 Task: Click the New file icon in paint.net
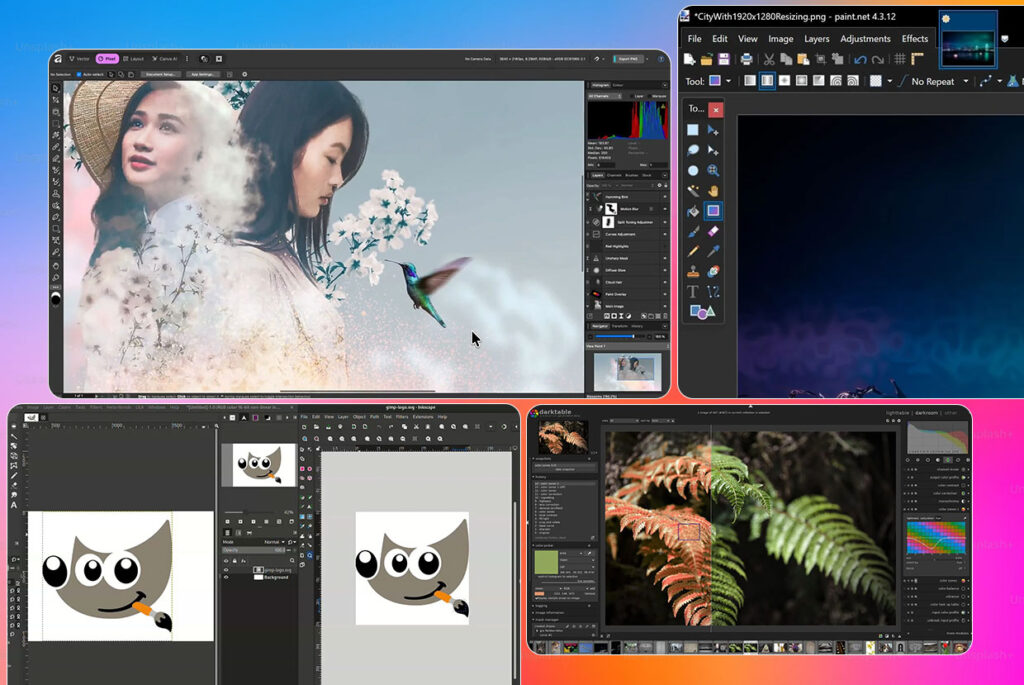(689, 59)
